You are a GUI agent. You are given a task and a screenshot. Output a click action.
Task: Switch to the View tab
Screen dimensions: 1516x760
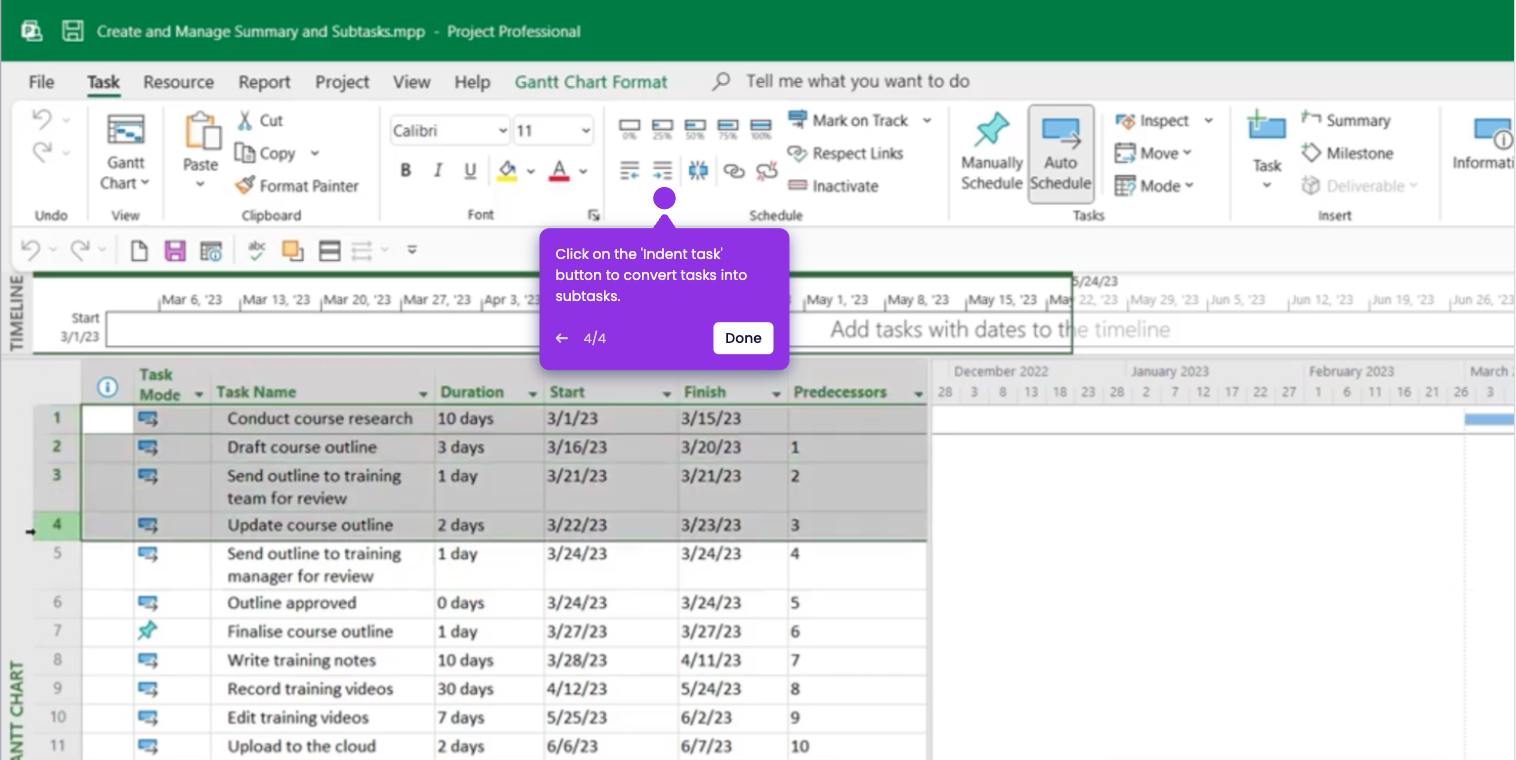point(411,82)
